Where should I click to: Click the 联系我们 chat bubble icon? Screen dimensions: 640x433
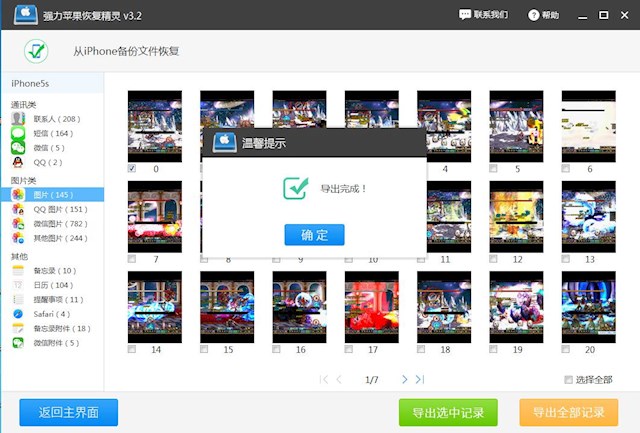tap(464, 15)
